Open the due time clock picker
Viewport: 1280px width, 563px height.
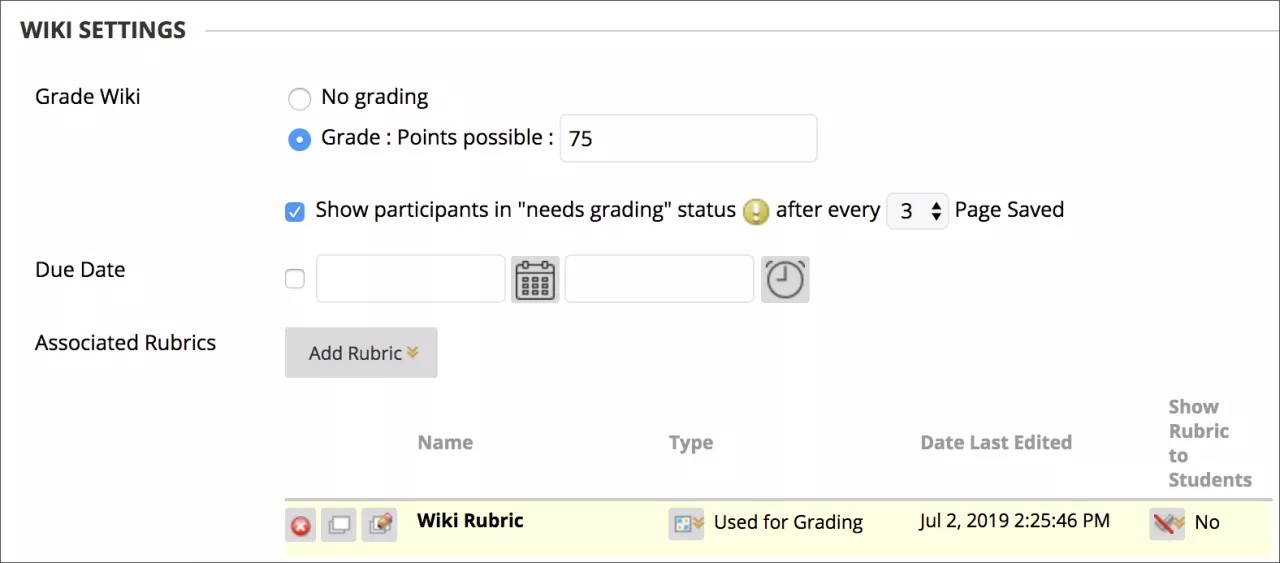pos(785,279)
